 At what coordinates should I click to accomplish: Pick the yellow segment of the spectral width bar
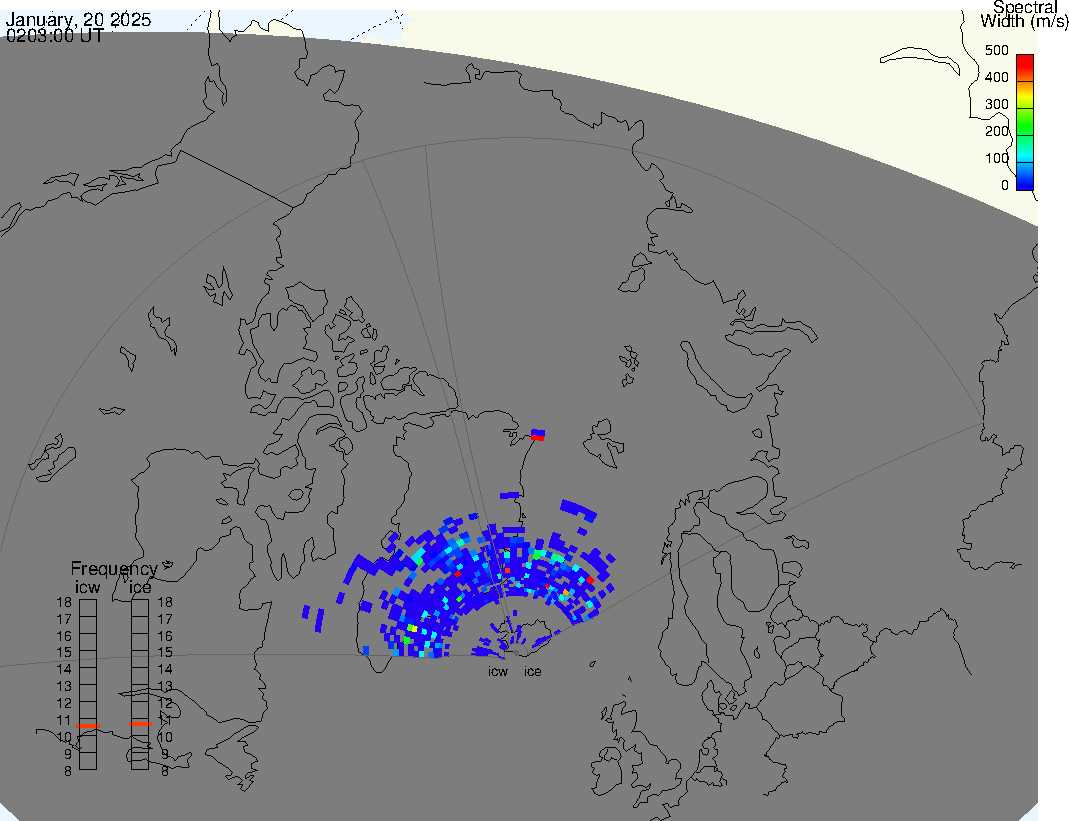(x=1025, y=95)
